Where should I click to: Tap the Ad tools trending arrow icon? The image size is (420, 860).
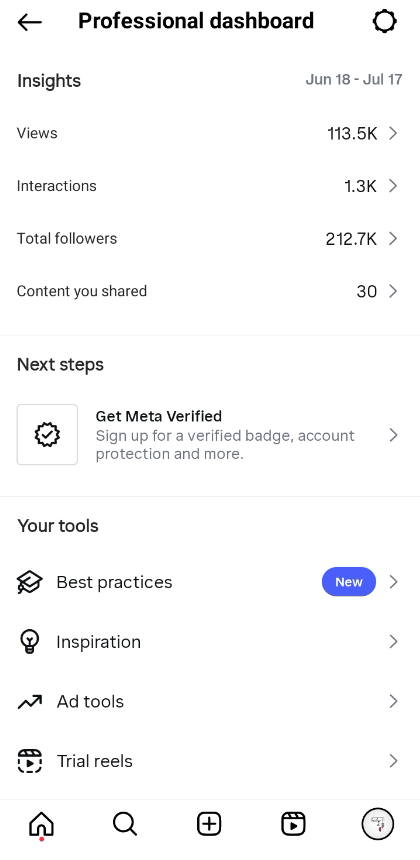[x=29, y=701]
